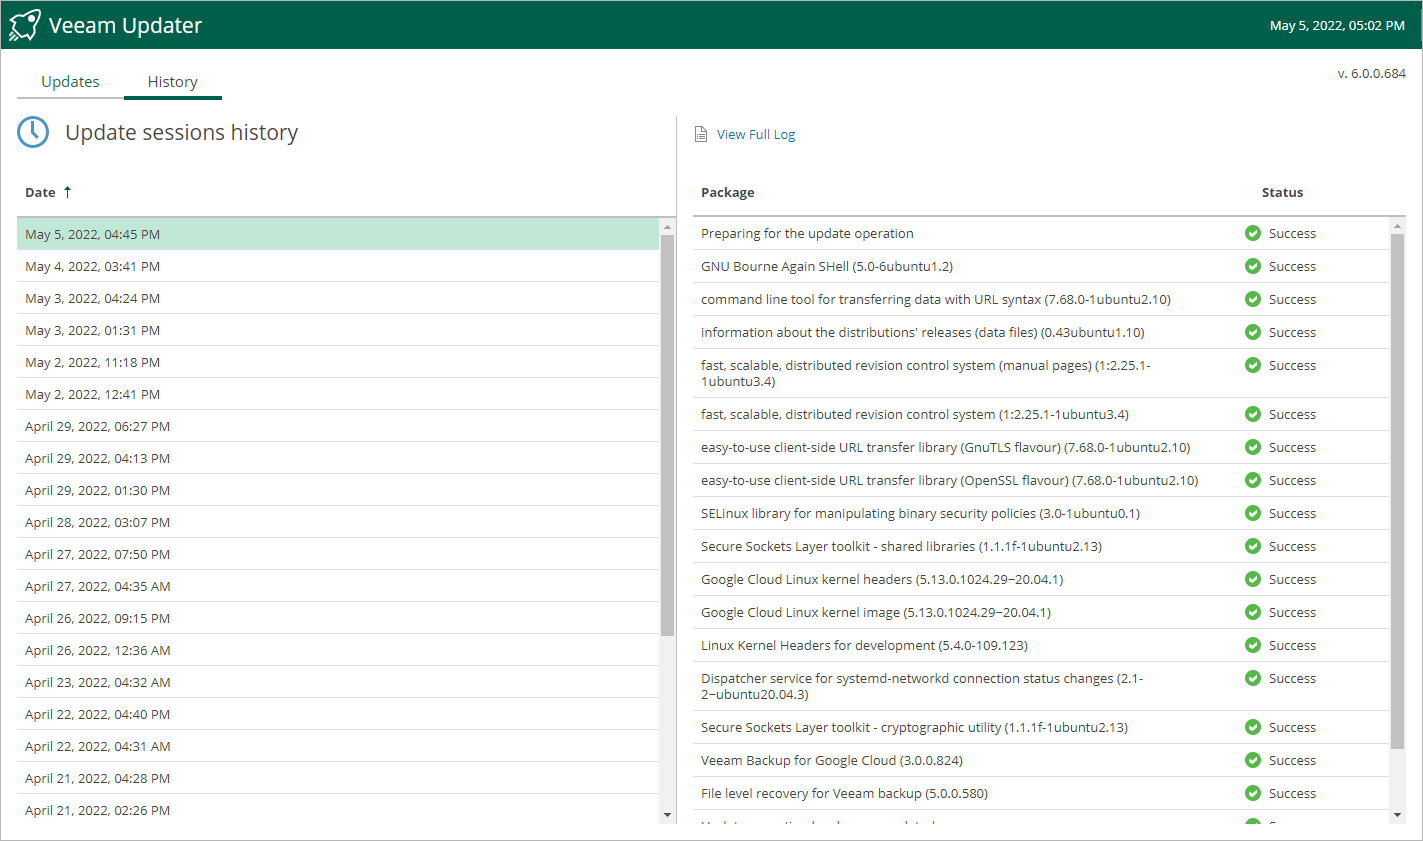This screenshot has height=841, width=1423.
Task: Click the package list scrollbar thumb
Action: 1397,491
